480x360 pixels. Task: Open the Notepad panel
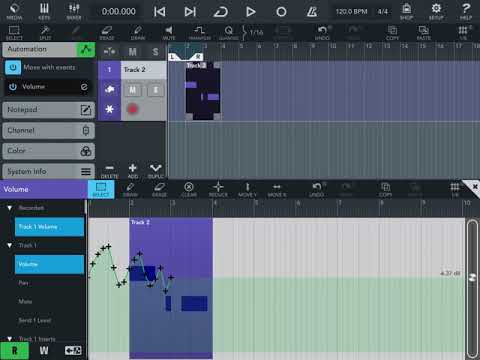click(x=49, y=110)
